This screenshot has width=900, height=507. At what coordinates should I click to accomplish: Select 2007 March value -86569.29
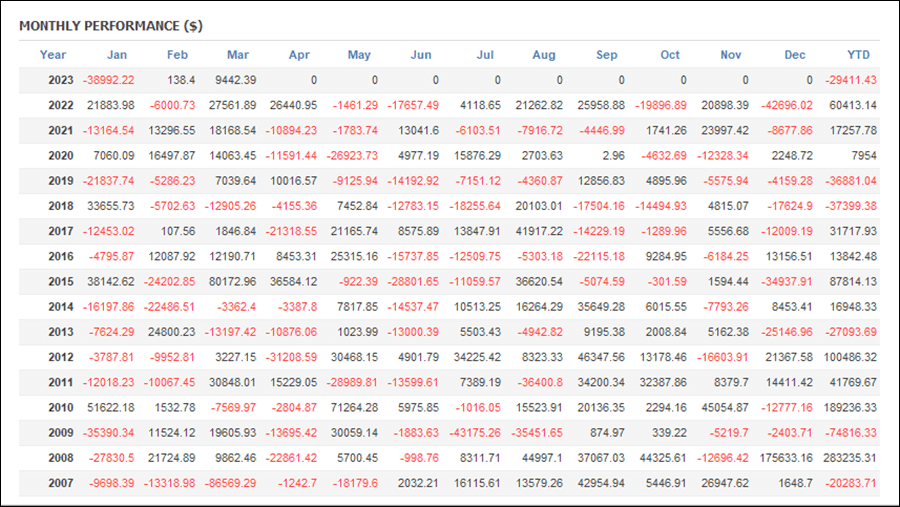click(x=230, y=483)
